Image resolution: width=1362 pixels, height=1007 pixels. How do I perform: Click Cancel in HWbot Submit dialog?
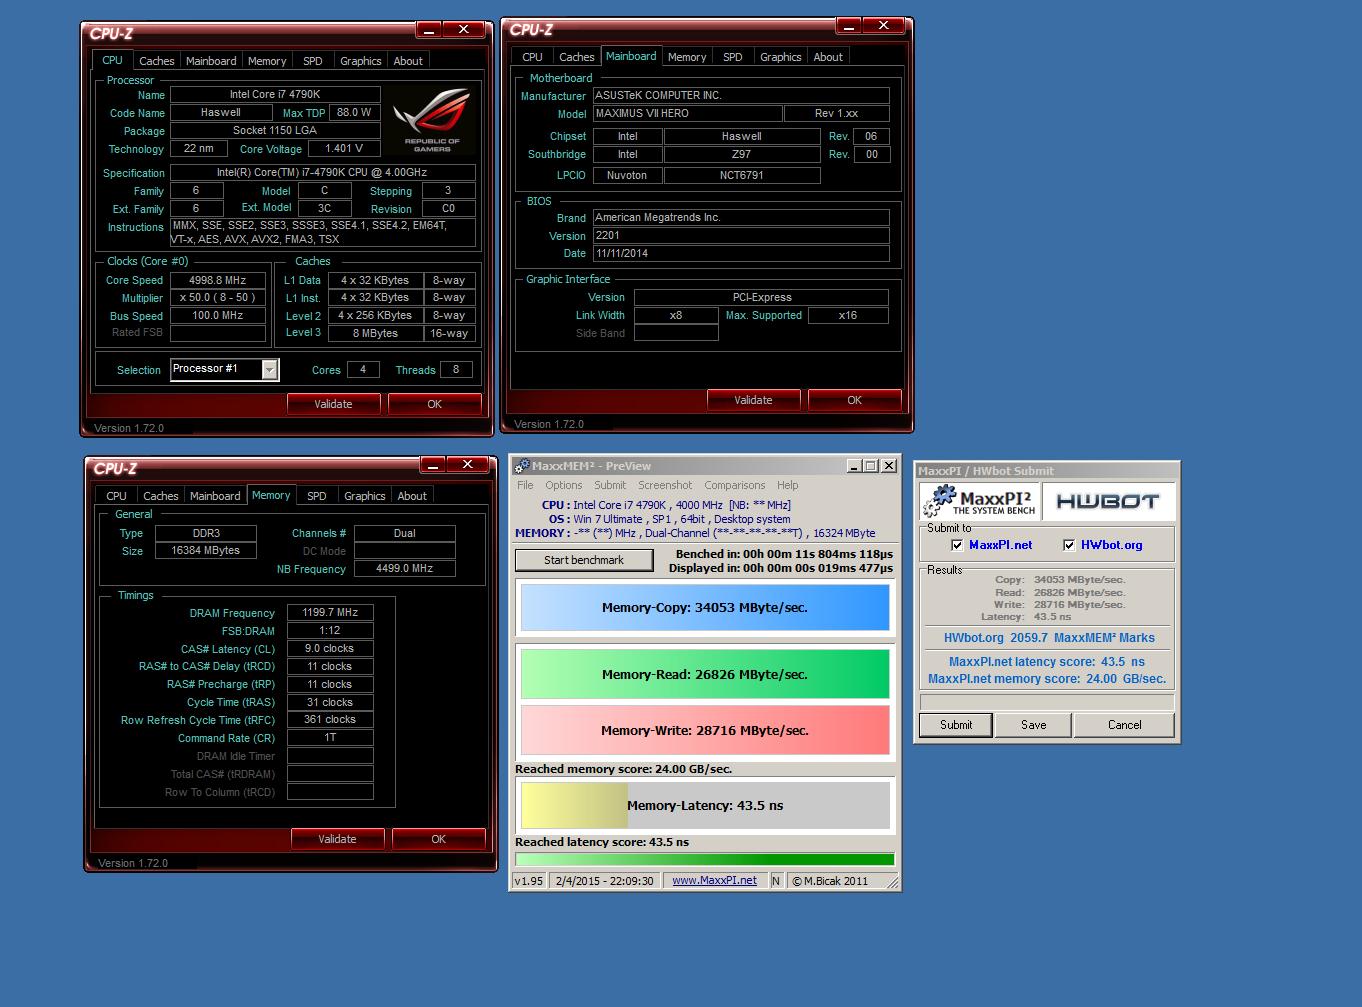[1125, 725]
